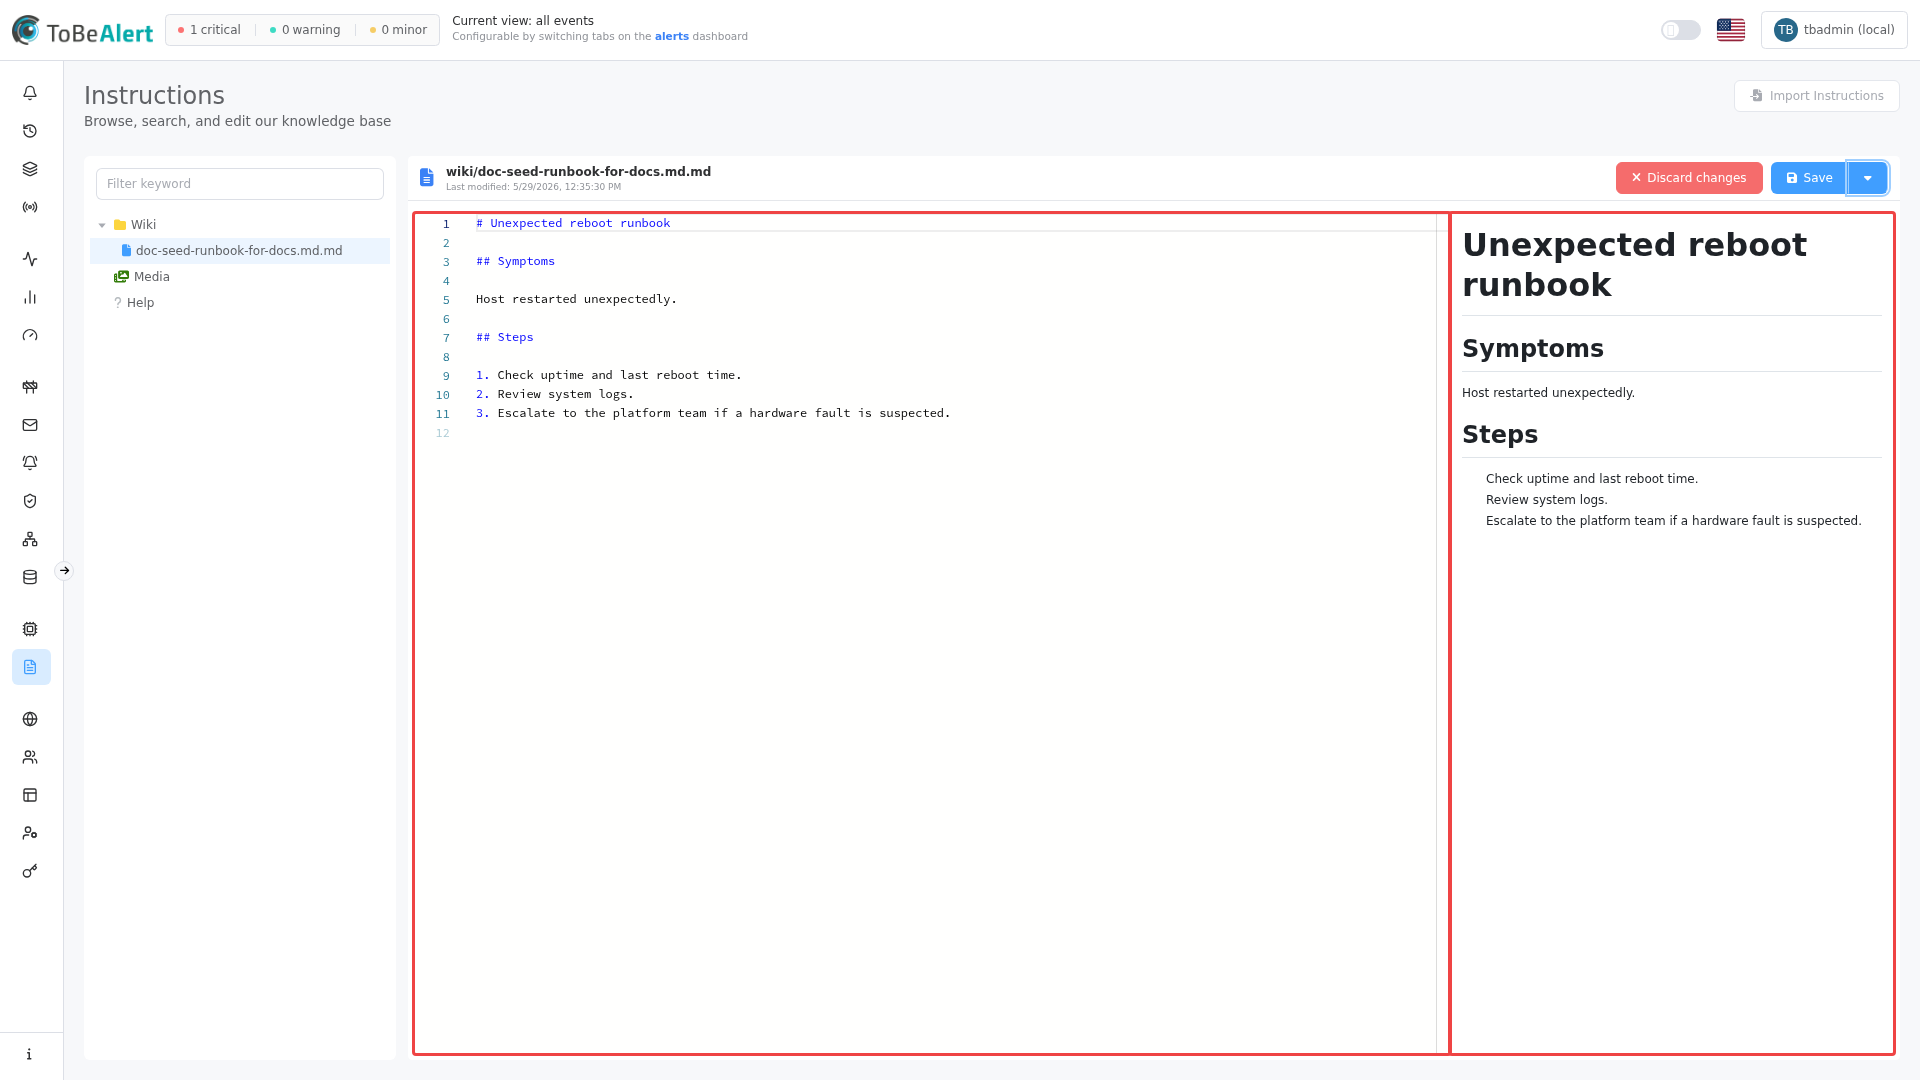Open the ringing bell notifications sidebar icon
Screen dimensions: 1920x1080
tap(30, 463)
